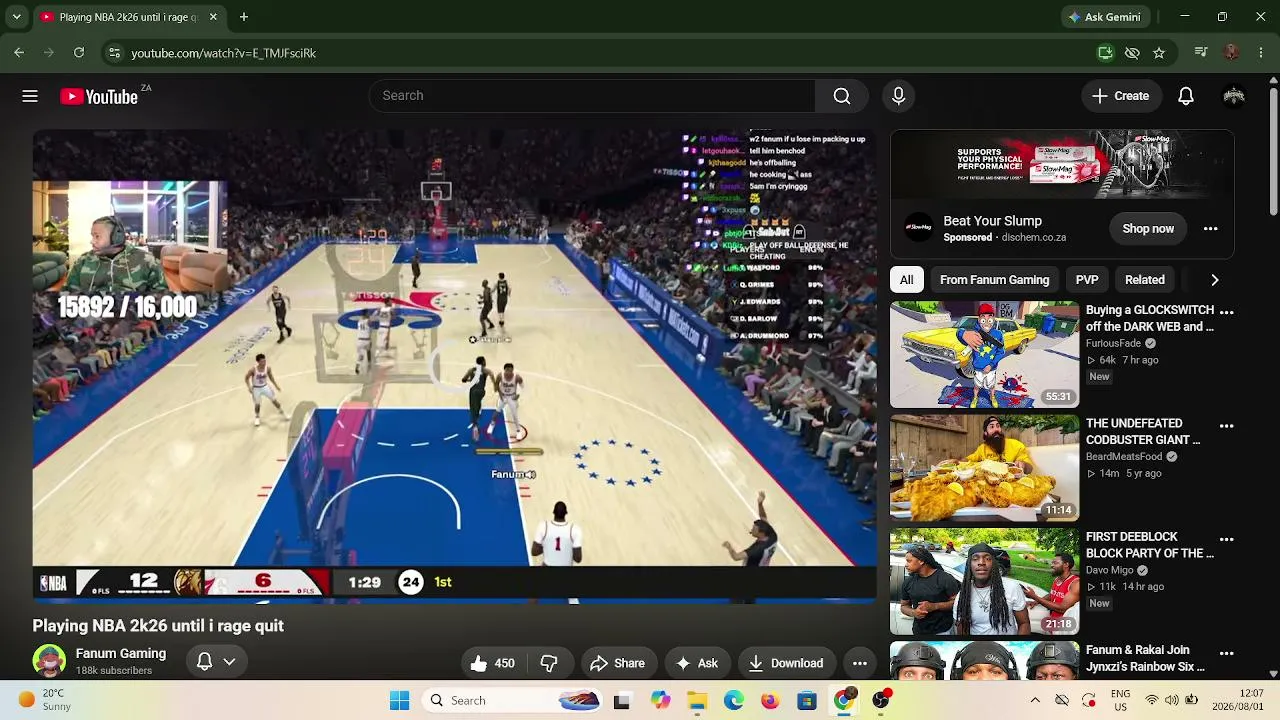Viewport: 1280px width, 720px height.
Task: Open YouTube notifications bell
Action: coord(1186,96)
